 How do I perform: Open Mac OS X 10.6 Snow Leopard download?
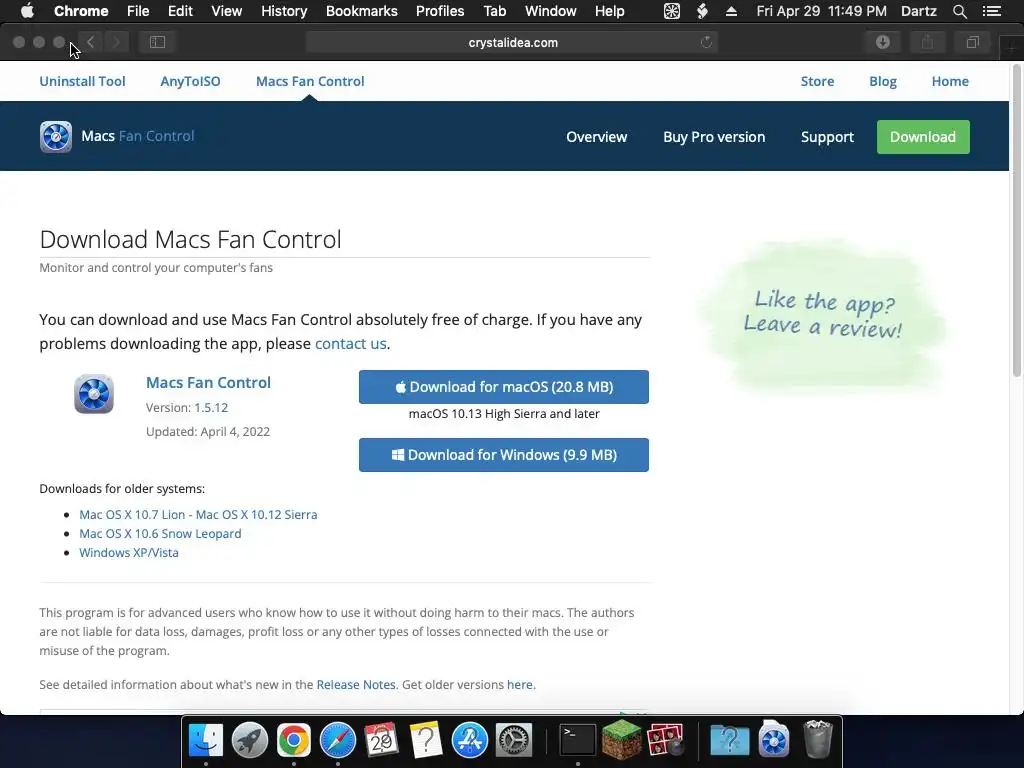click(160, 534)
